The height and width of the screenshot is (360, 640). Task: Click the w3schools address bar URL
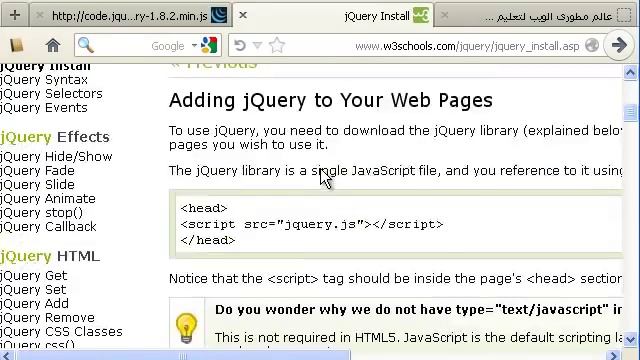click(467, 46)
